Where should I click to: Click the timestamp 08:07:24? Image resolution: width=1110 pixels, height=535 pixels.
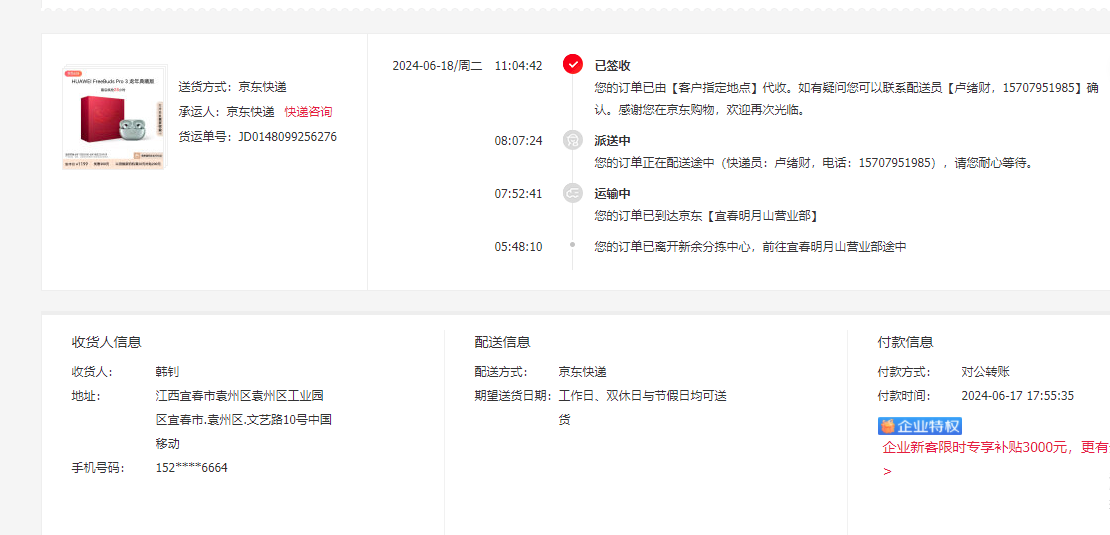tap(518, 140)
